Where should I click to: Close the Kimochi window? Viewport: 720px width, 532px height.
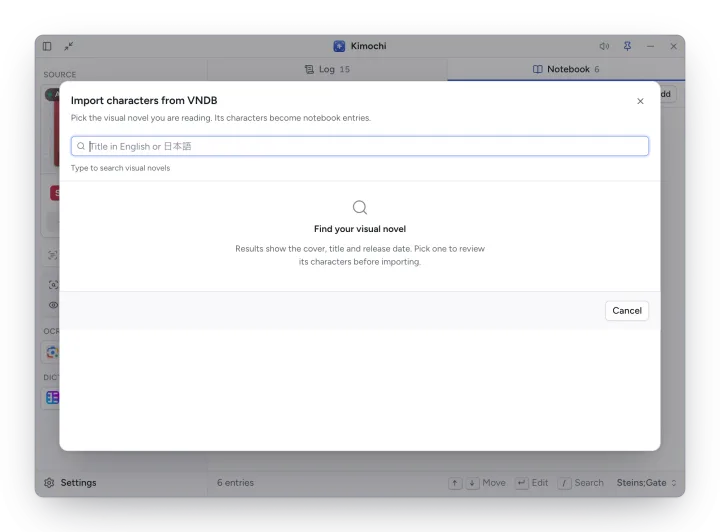(673, 46)
